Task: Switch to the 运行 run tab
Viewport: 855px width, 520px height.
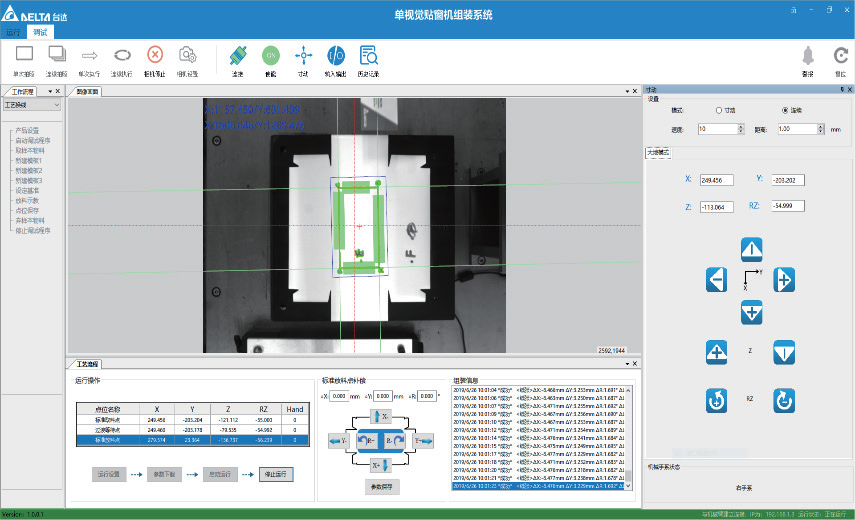Action: click(x=13, y=32)
